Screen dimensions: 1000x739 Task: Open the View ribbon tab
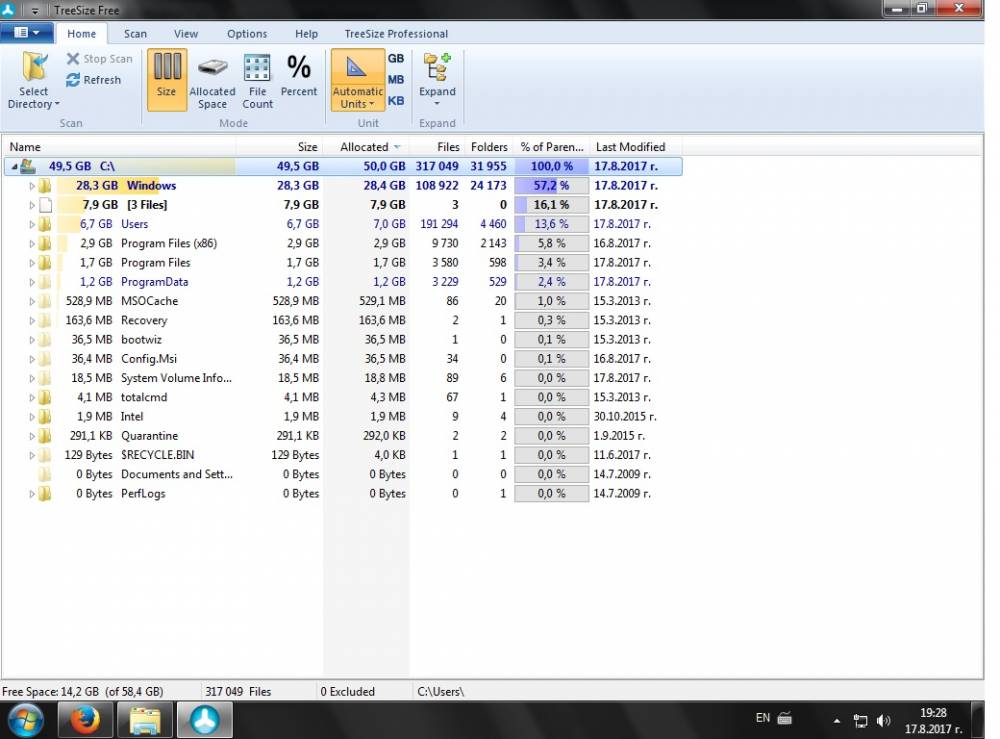(x=186, y=34)
